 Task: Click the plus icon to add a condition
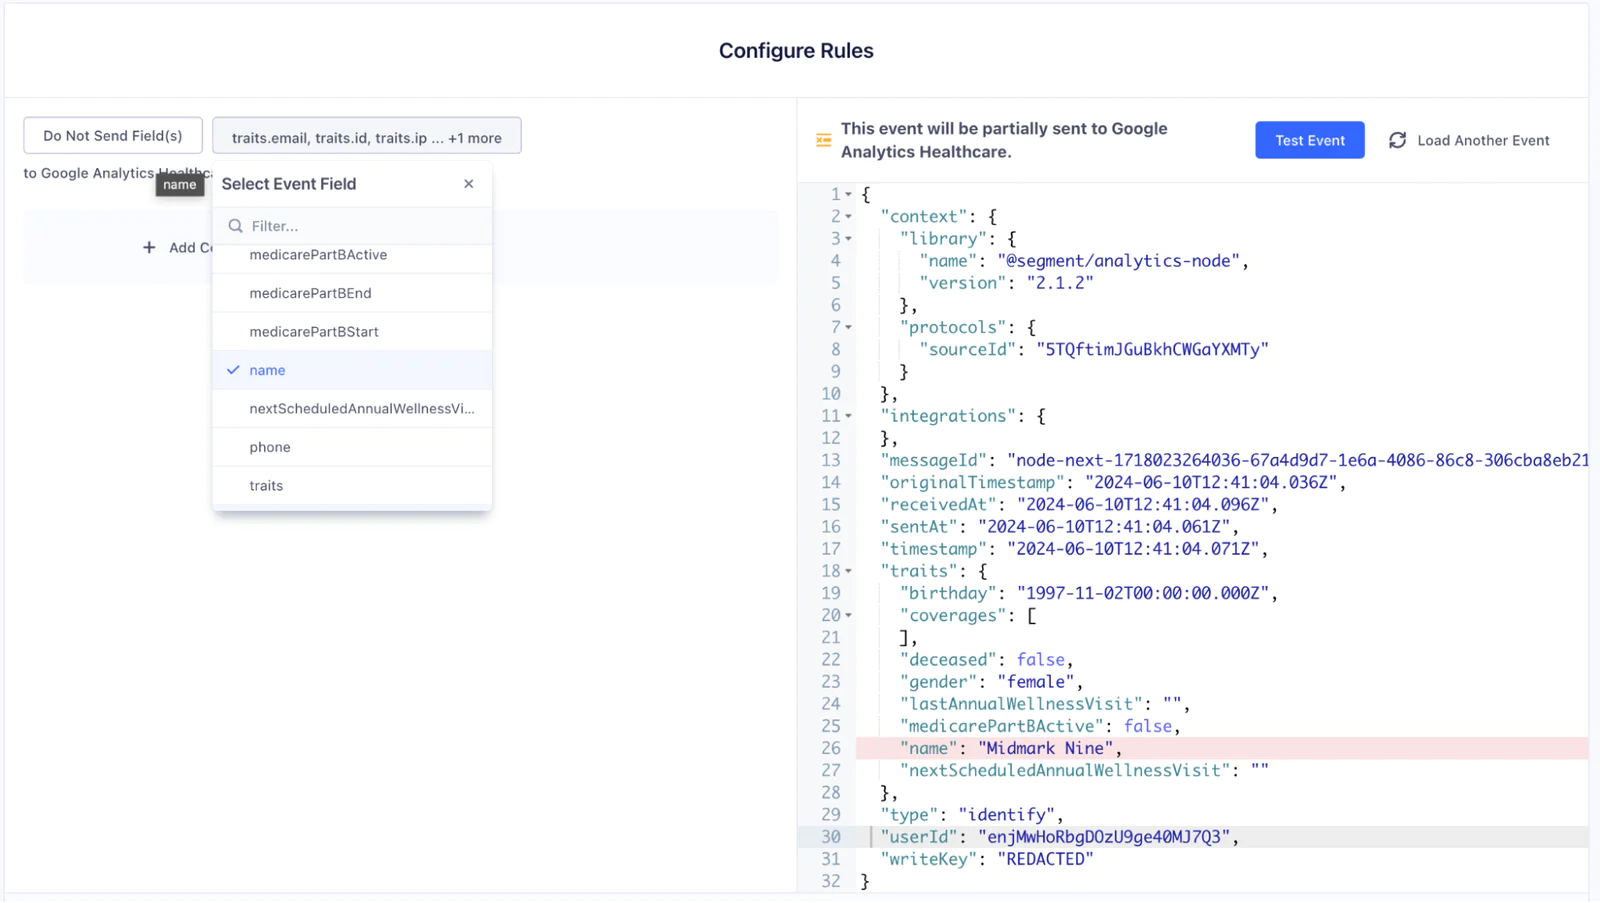pos(148,247)
